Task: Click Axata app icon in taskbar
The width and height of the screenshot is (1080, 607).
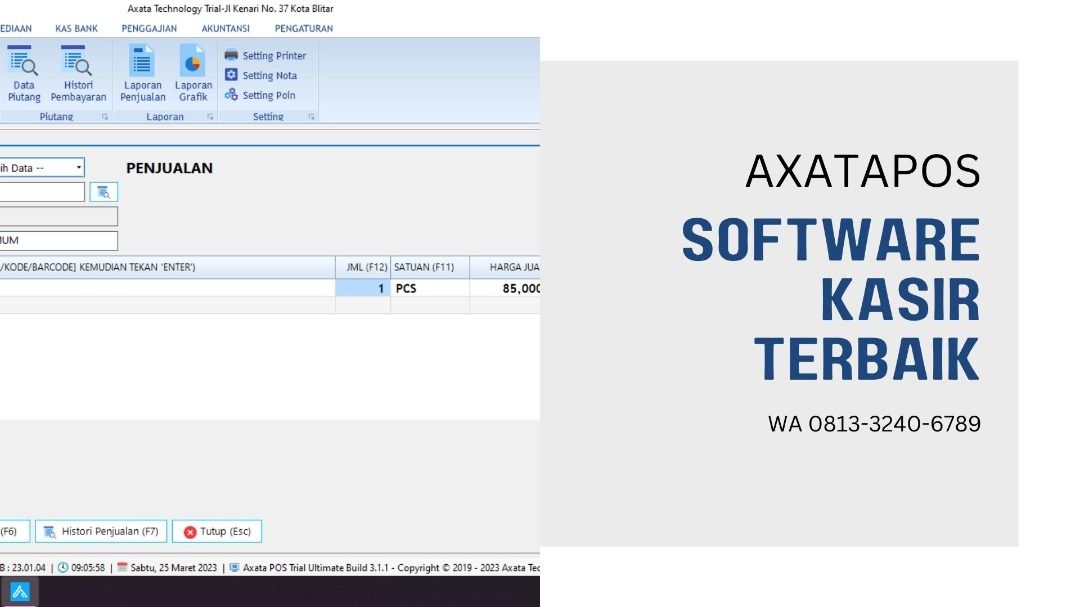Action: tap(20, 591)
